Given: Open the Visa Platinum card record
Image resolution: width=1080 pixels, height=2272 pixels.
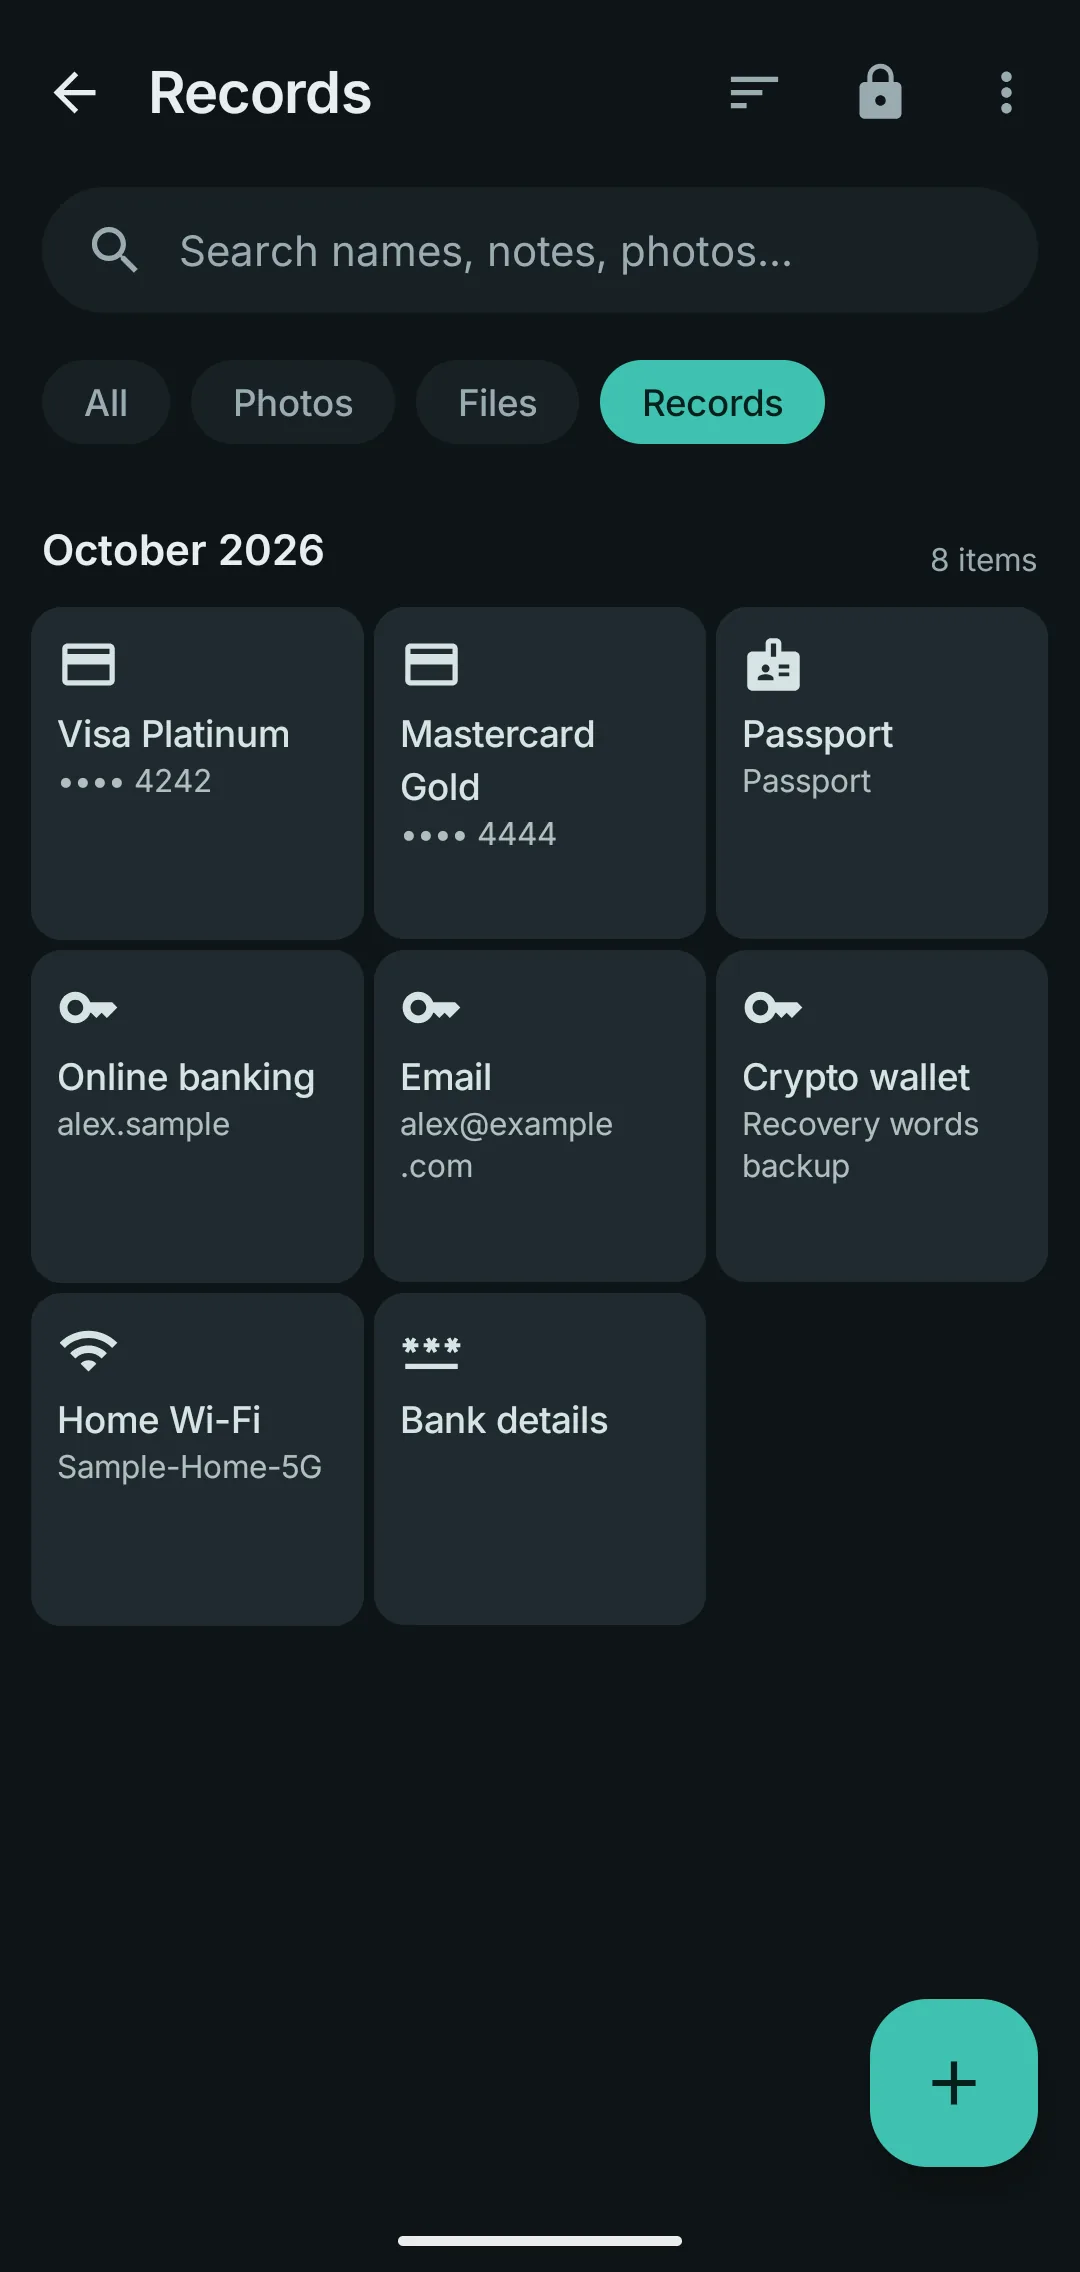Looking at the screenshot, I should click(x=197, y=773).
